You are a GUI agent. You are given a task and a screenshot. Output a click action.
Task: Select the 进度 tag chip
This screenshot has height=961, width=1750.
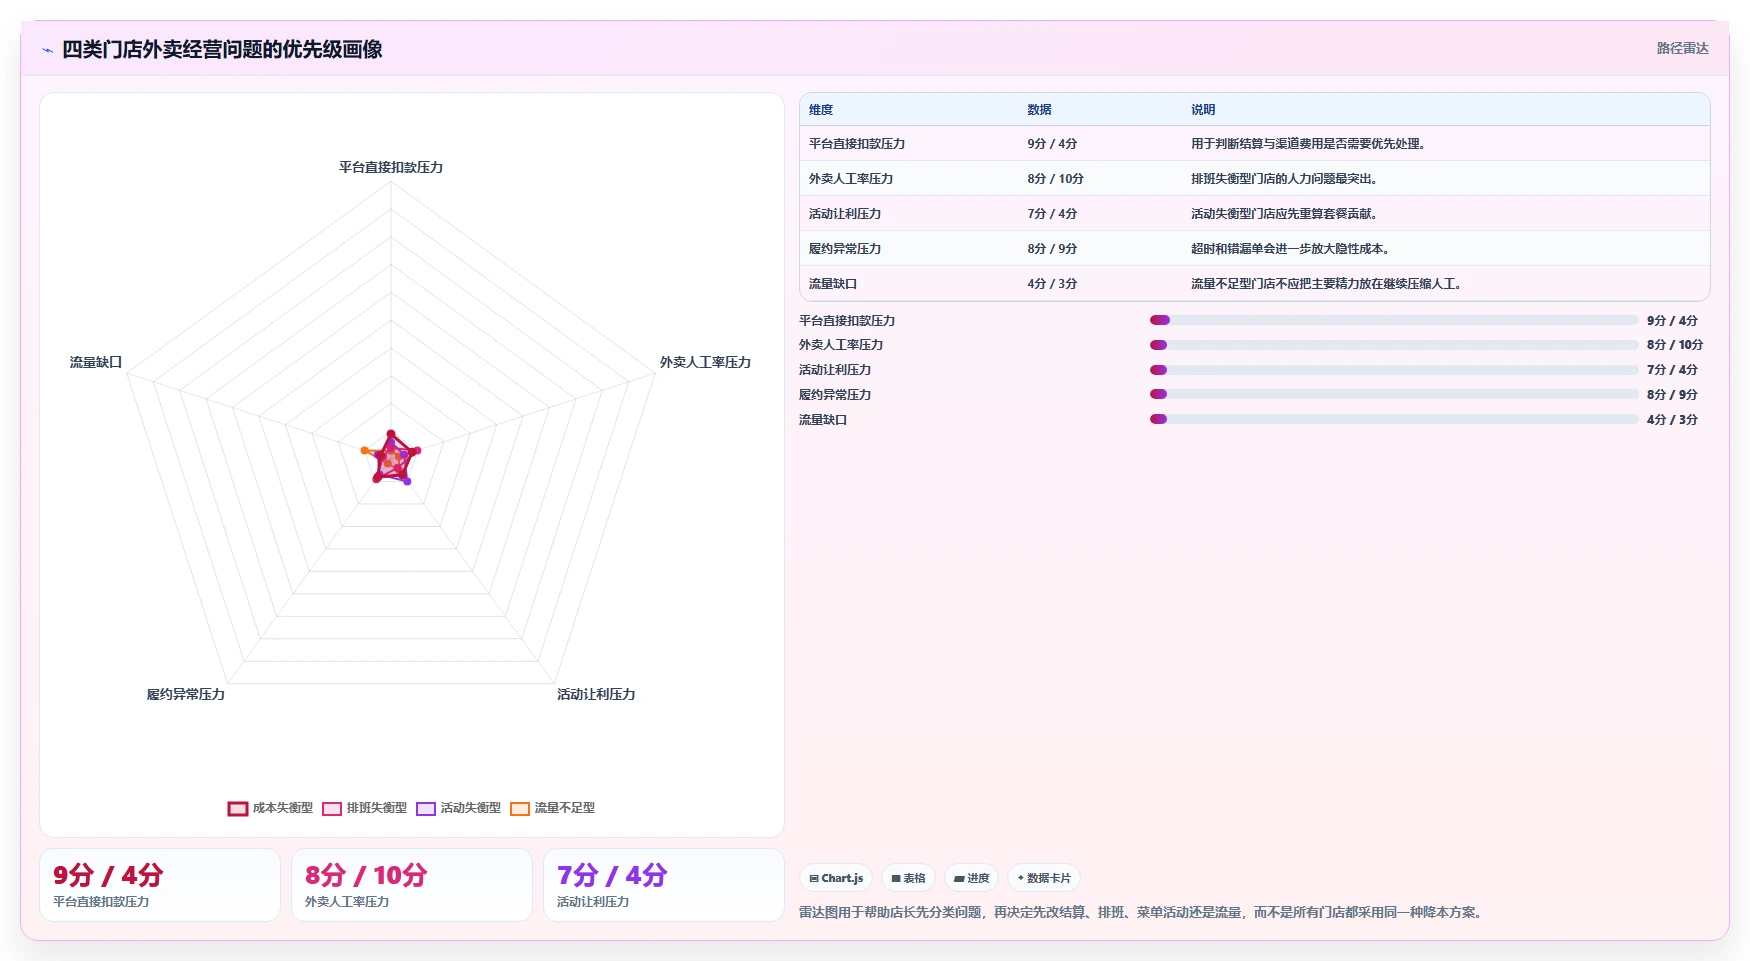pyautogui.click(x=971, y=878)
